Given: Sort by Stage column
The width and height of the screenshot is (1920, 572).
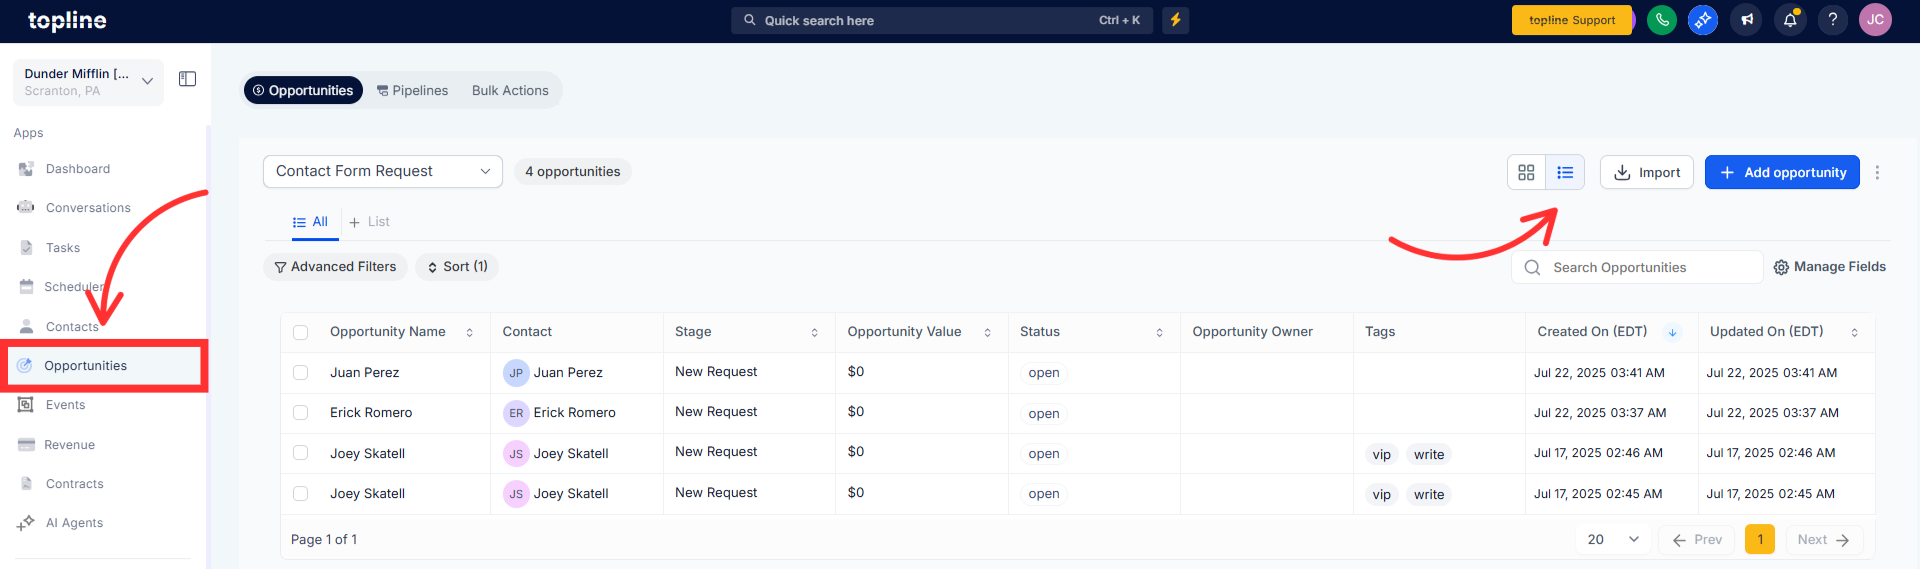Looking at the screenshot, I should click(815, 333).
